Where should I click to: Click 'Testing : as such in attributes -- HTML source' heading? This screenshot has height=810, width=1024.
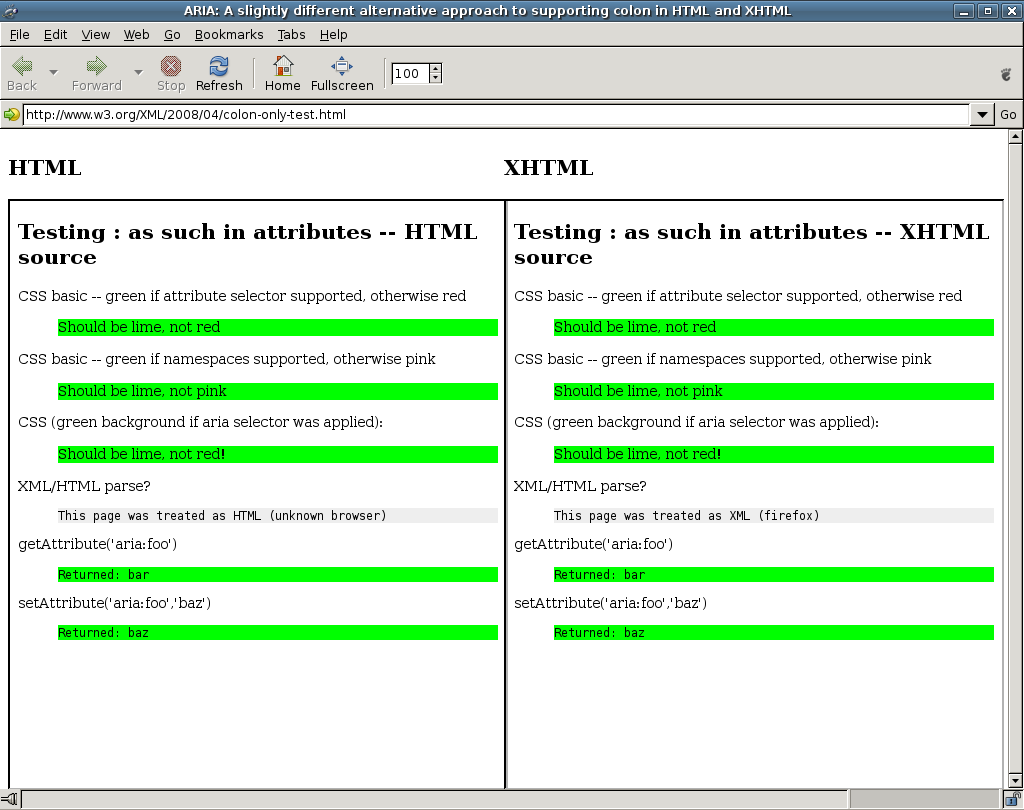pyautogui.click(x=248, y=244)
